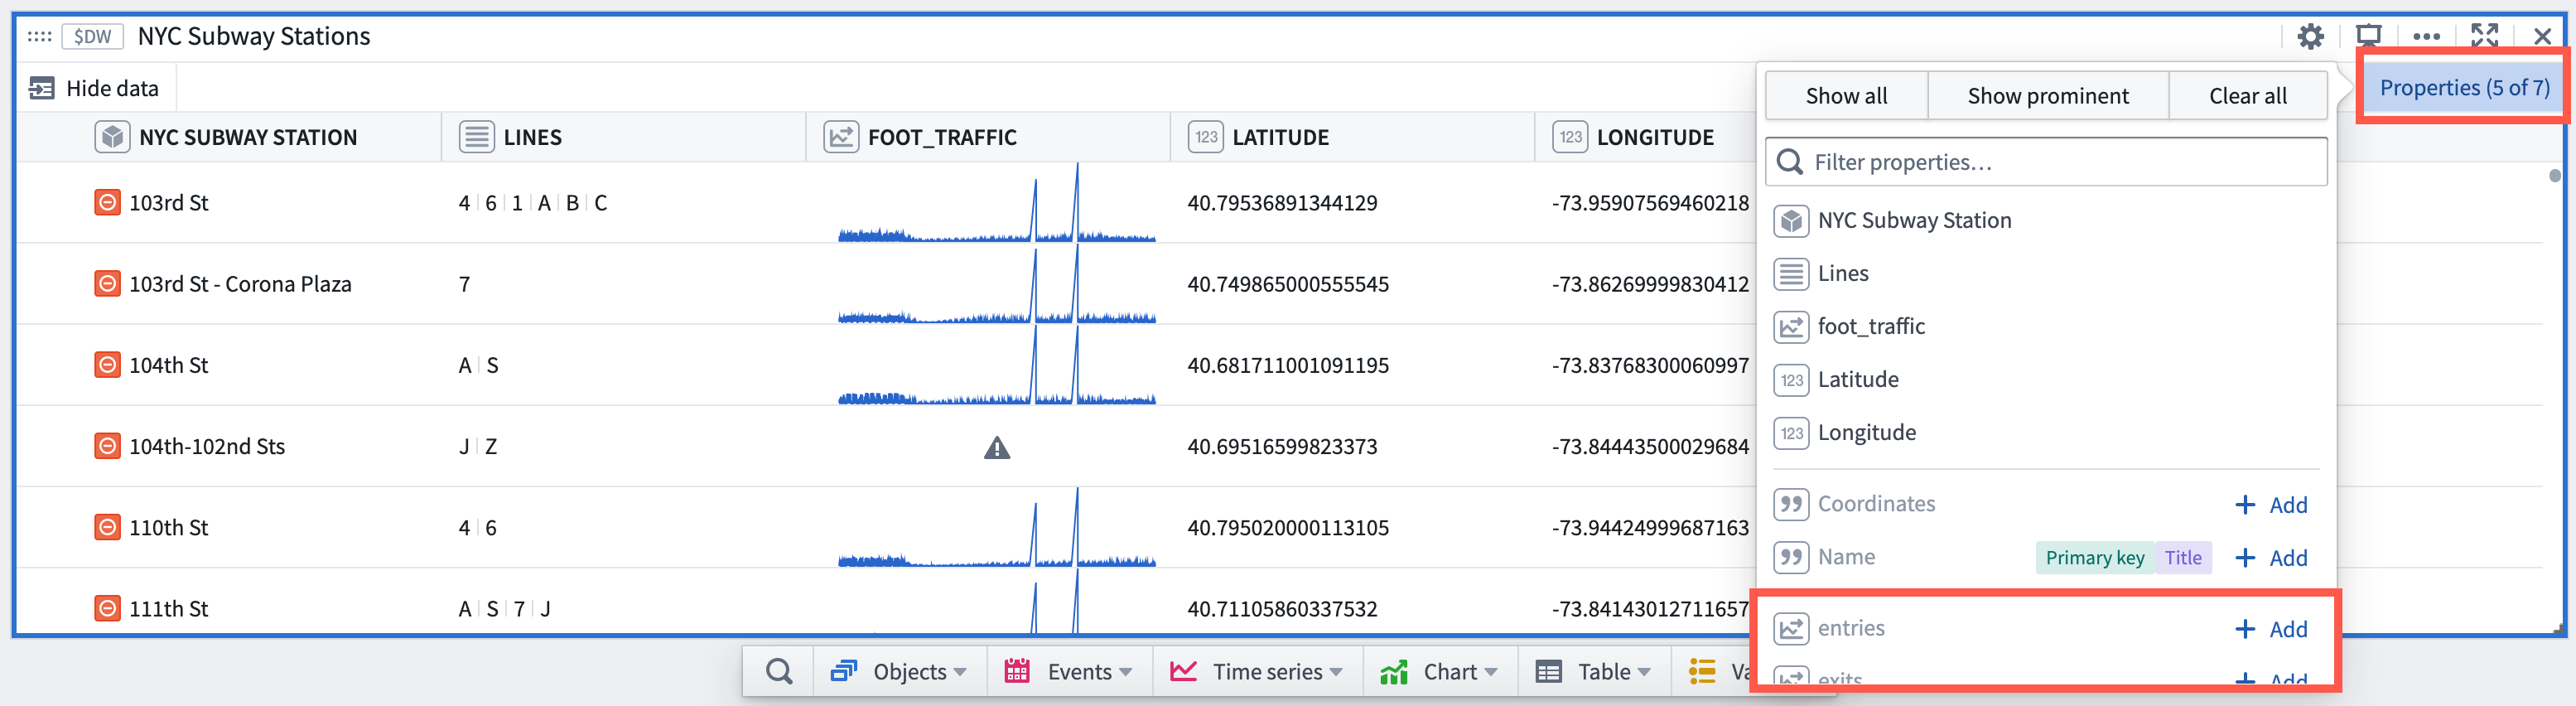Open the Objects dropdown
Image resolution: width=2576 pixels, height=706 pixels.
pyautogui.click(x=899, y=671)
